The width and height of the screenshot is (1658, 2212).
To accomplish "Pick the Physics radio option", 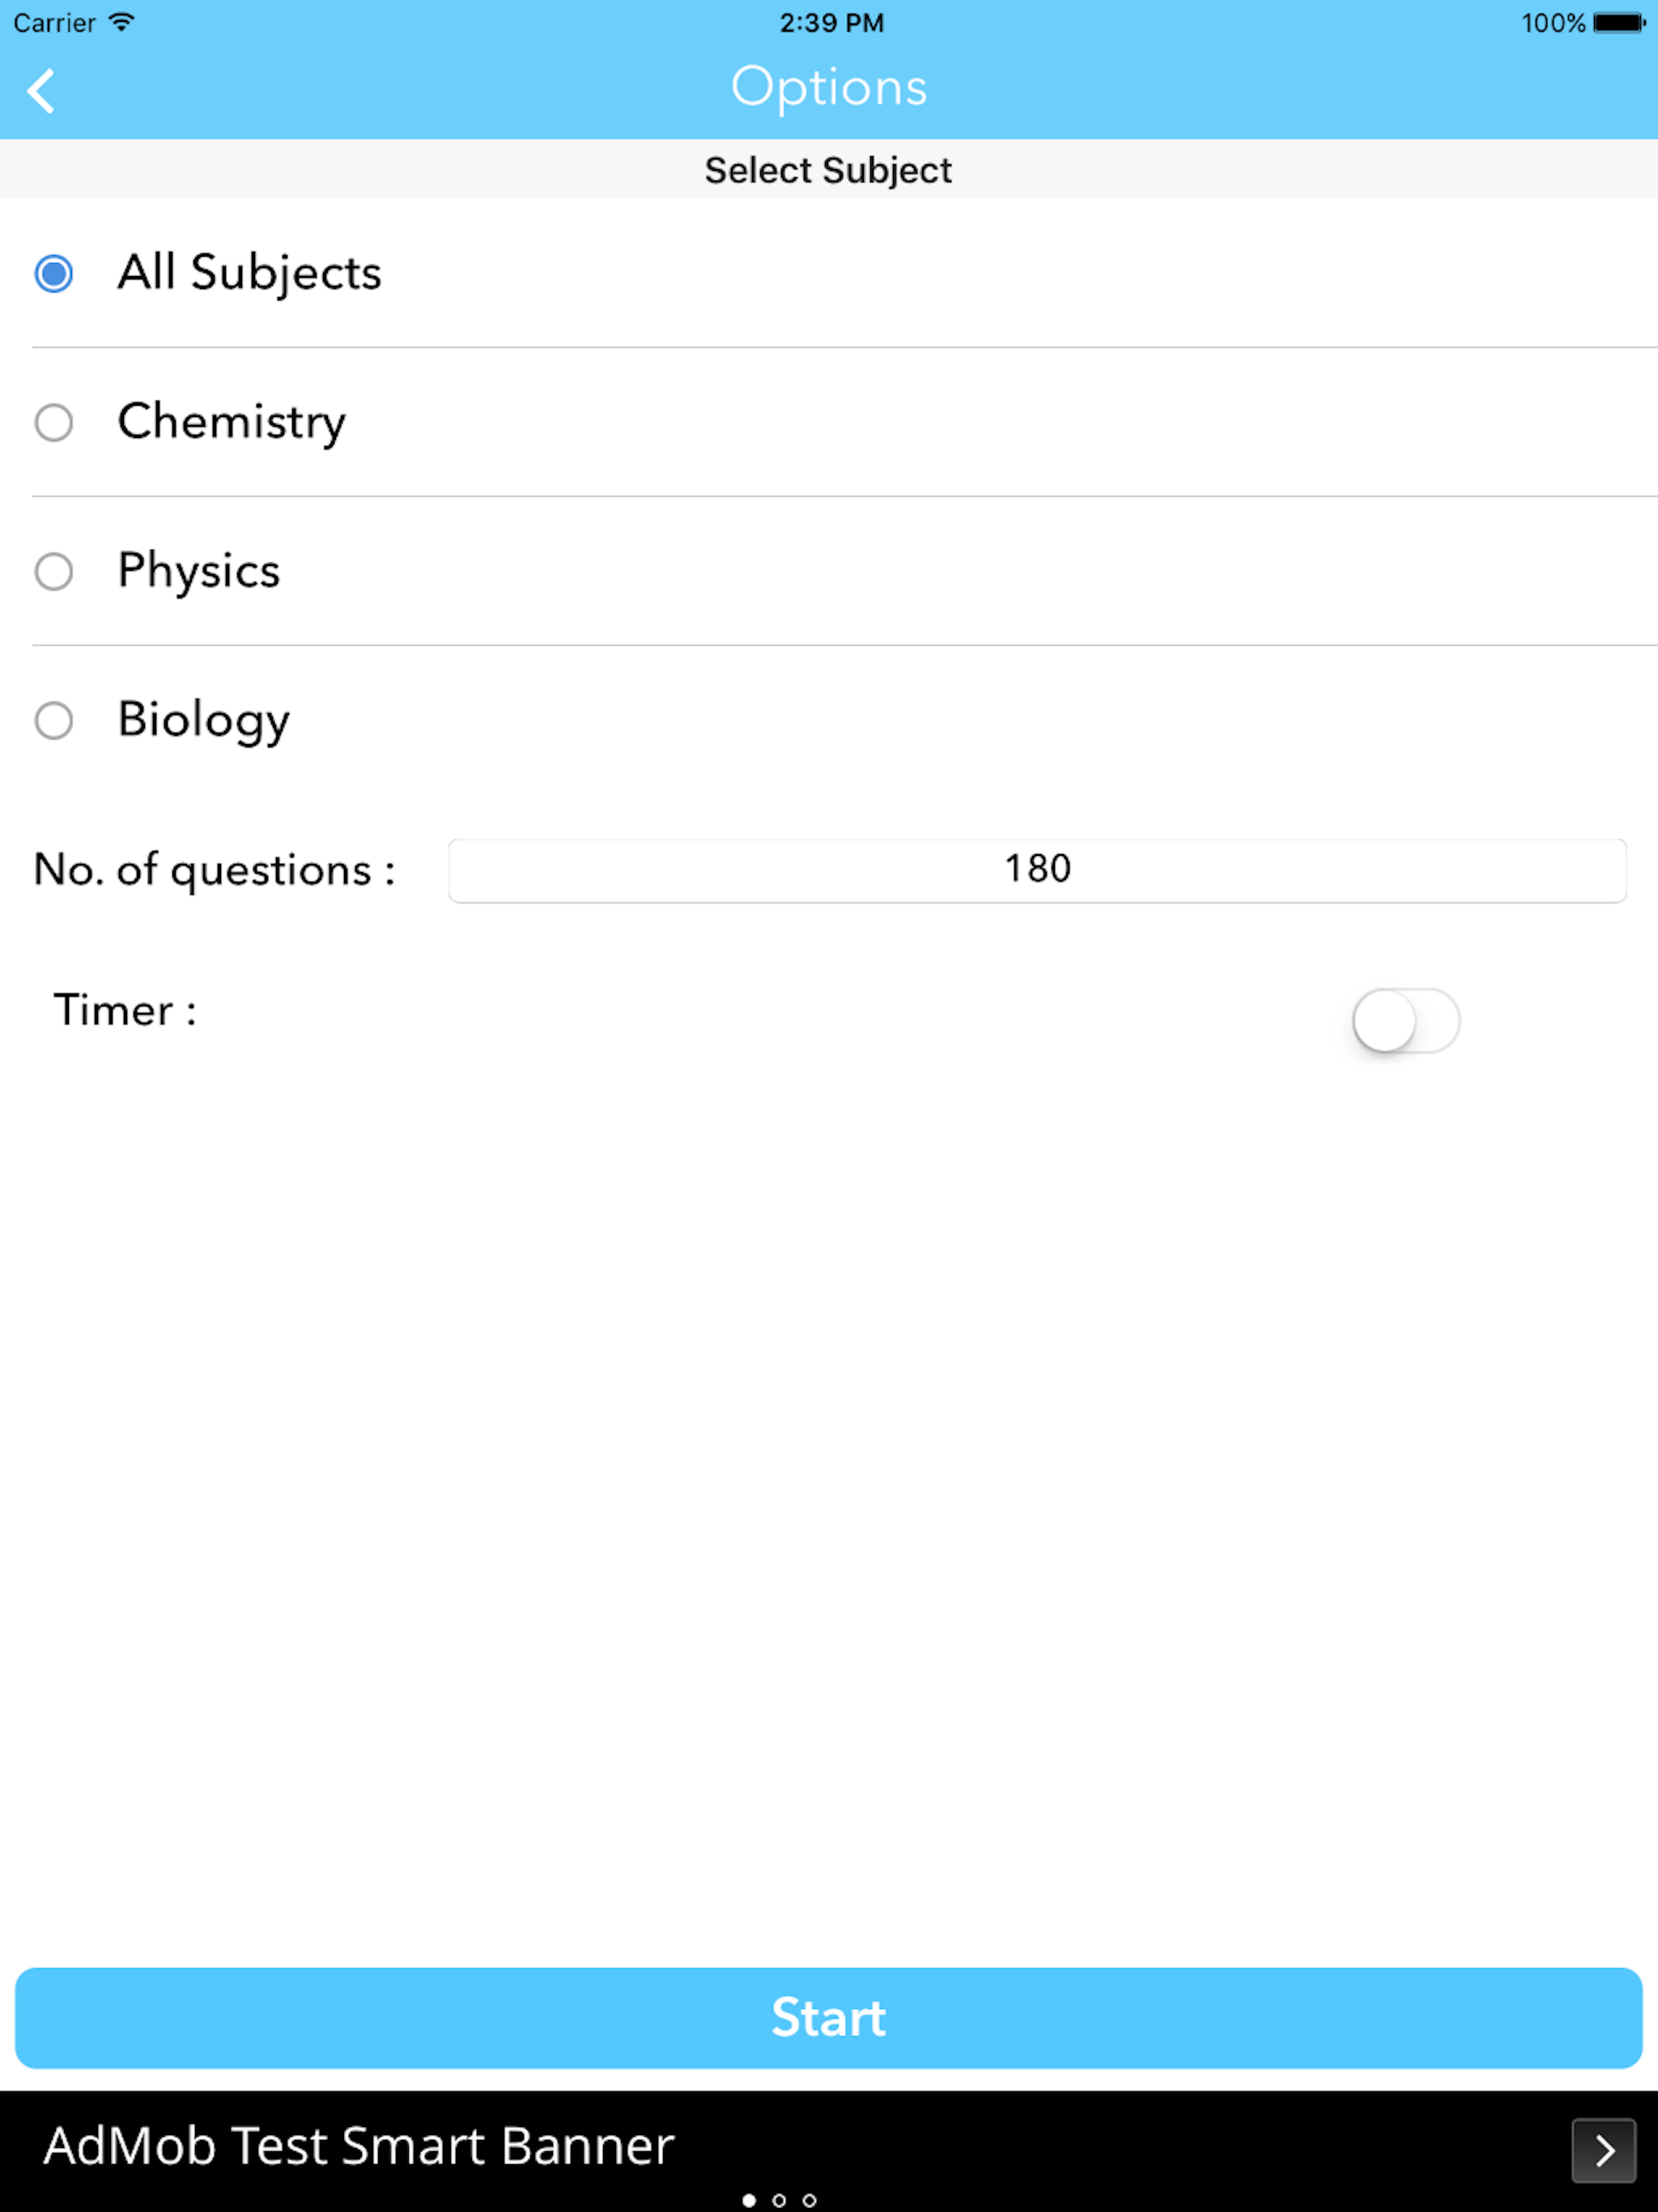I will coord(54,571).
